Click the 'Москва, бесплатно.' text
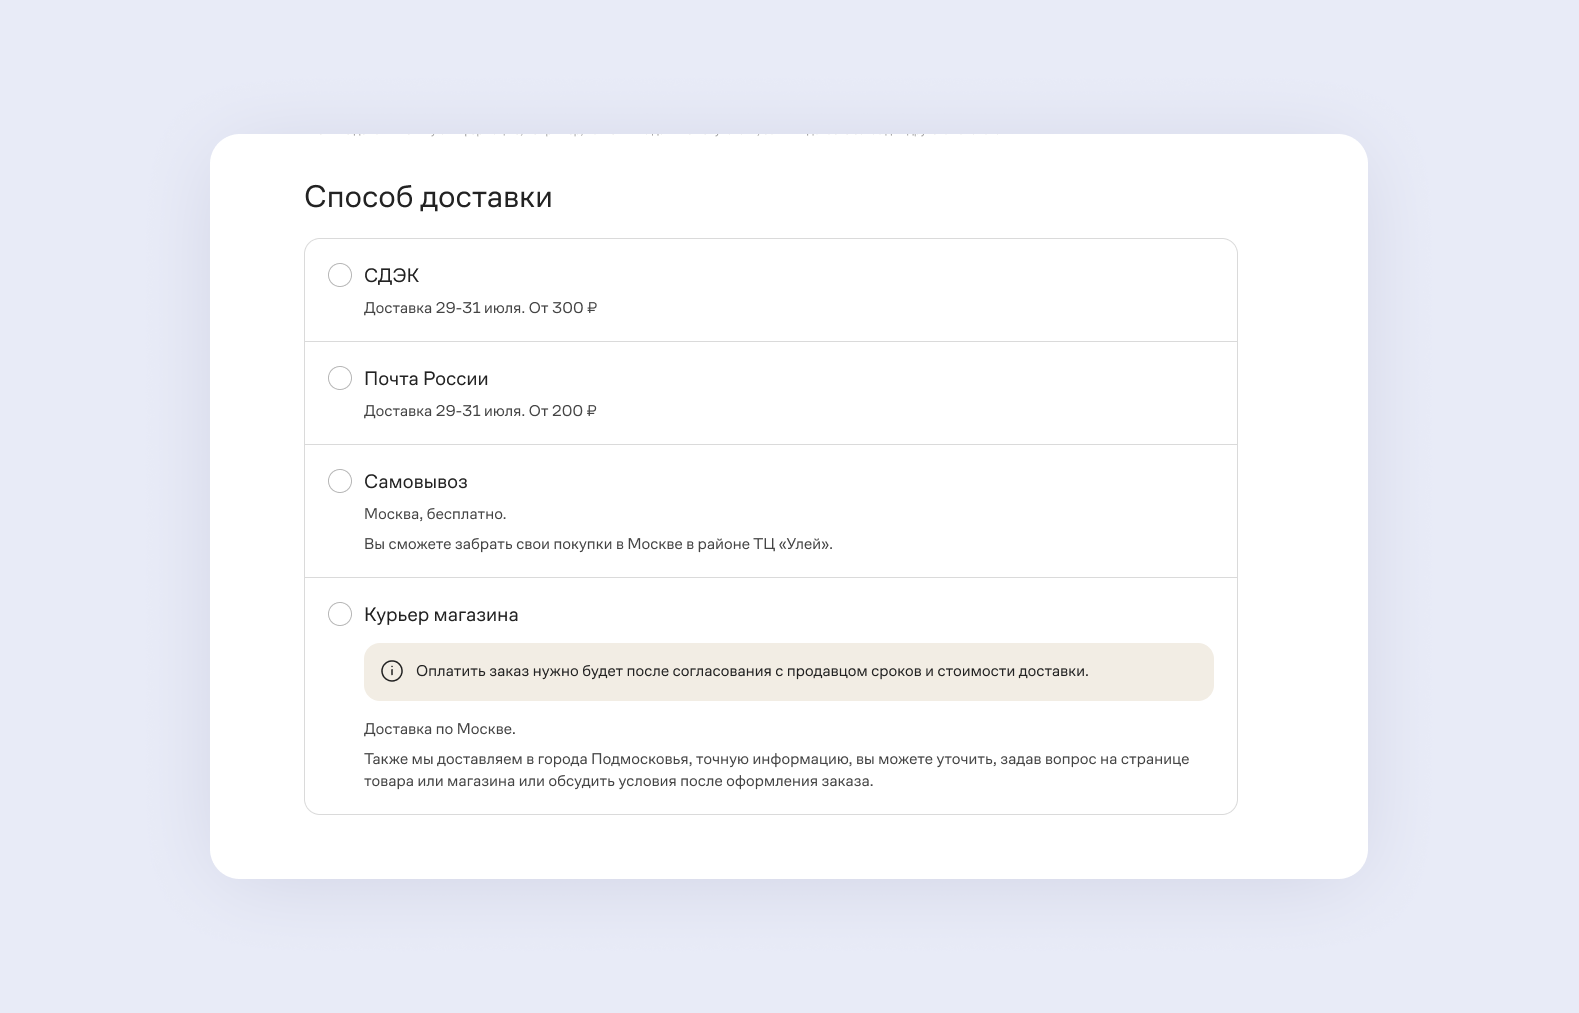Screen dimensions: 1579x1013 pos(435,514)
